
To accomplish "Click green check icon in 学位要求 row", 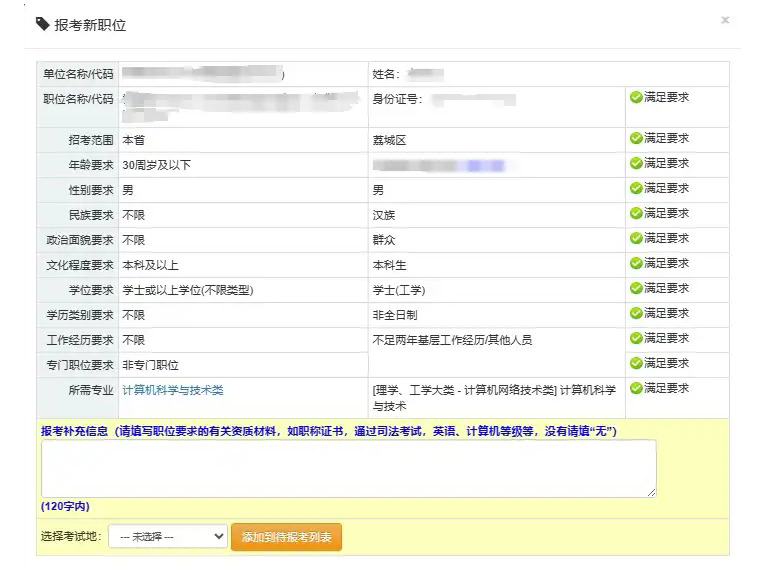I will (x=635, y=289).
